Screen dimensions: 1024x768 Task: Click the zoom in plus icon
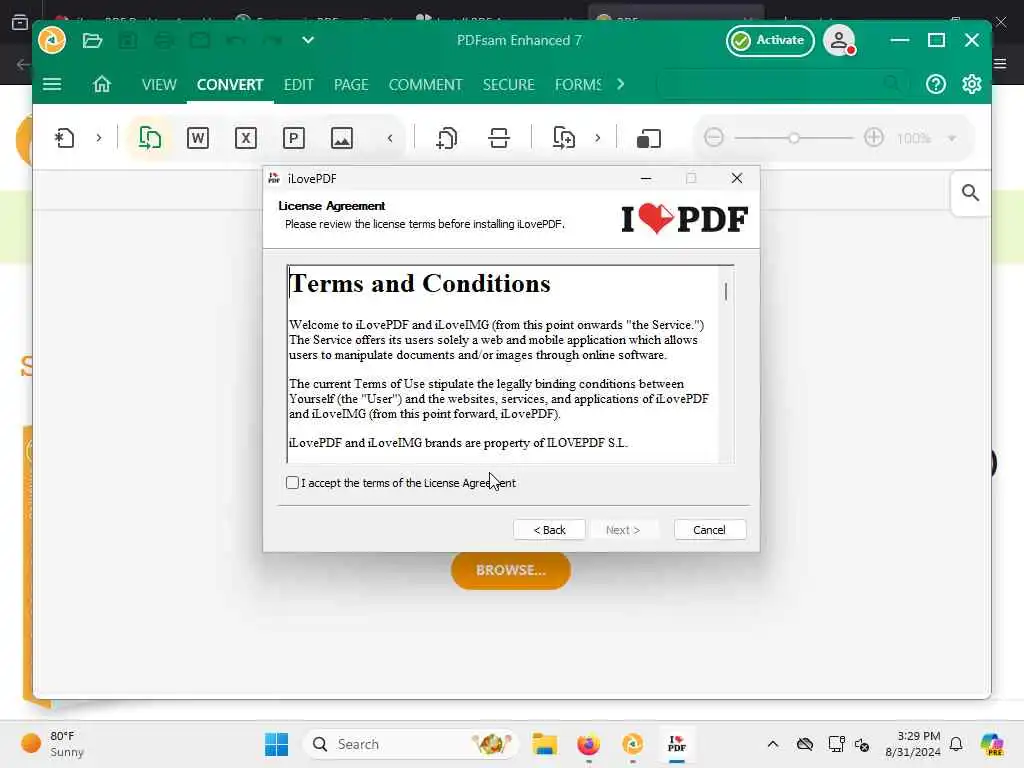click(x=874, y=138)
